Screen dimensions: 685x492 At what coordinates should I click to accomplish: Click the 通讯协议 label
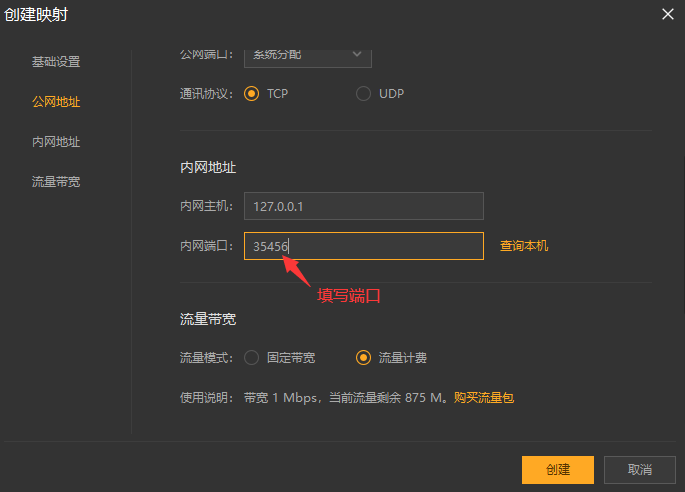point(206,94)
